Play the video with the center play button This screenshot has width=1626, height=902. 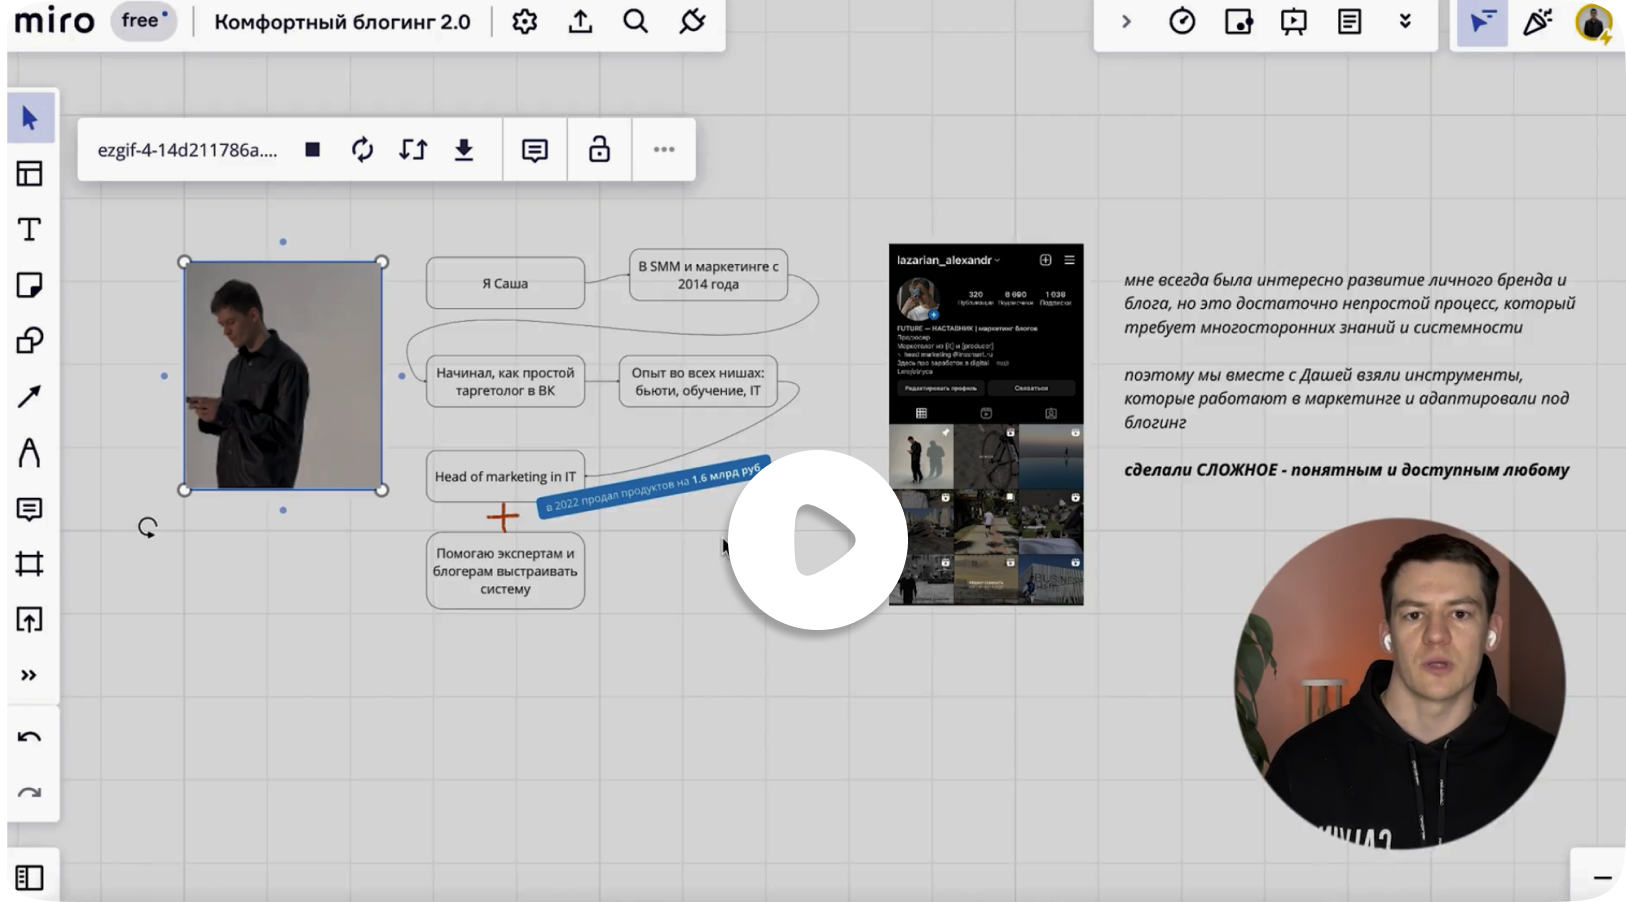(818, 540)
